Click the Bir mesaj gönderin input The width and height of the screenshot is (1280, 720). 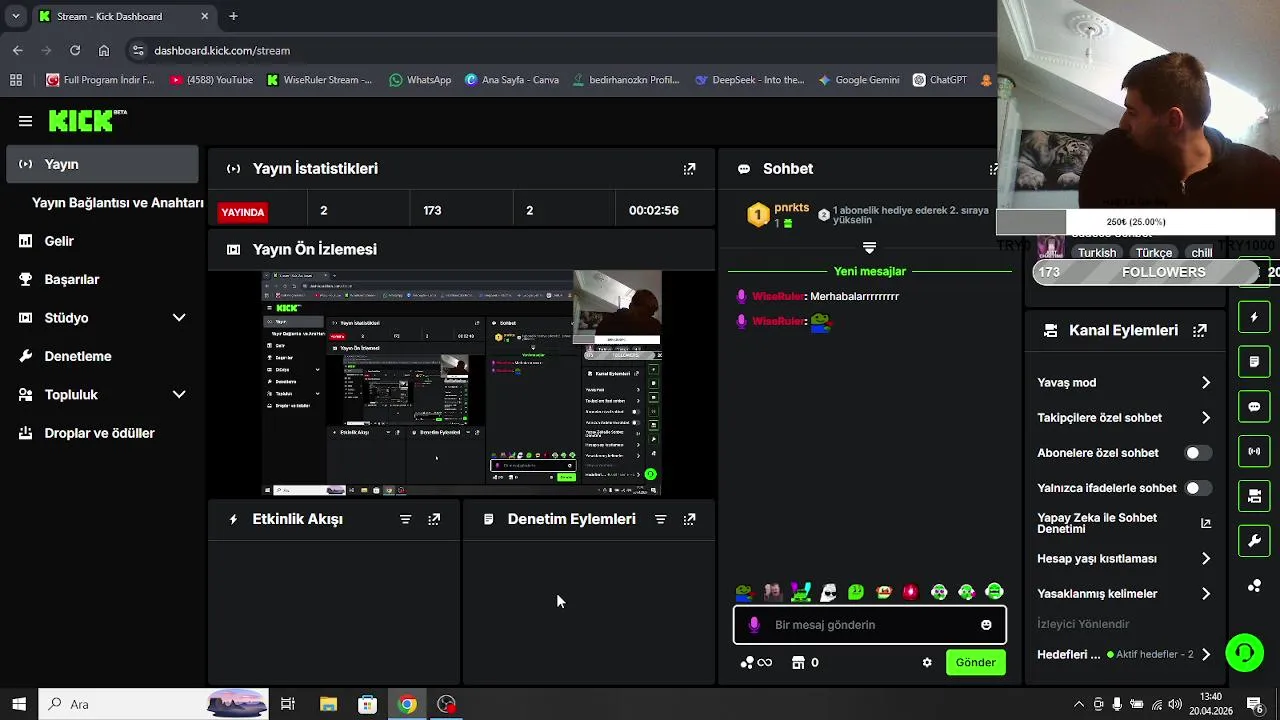pos(869,625)
